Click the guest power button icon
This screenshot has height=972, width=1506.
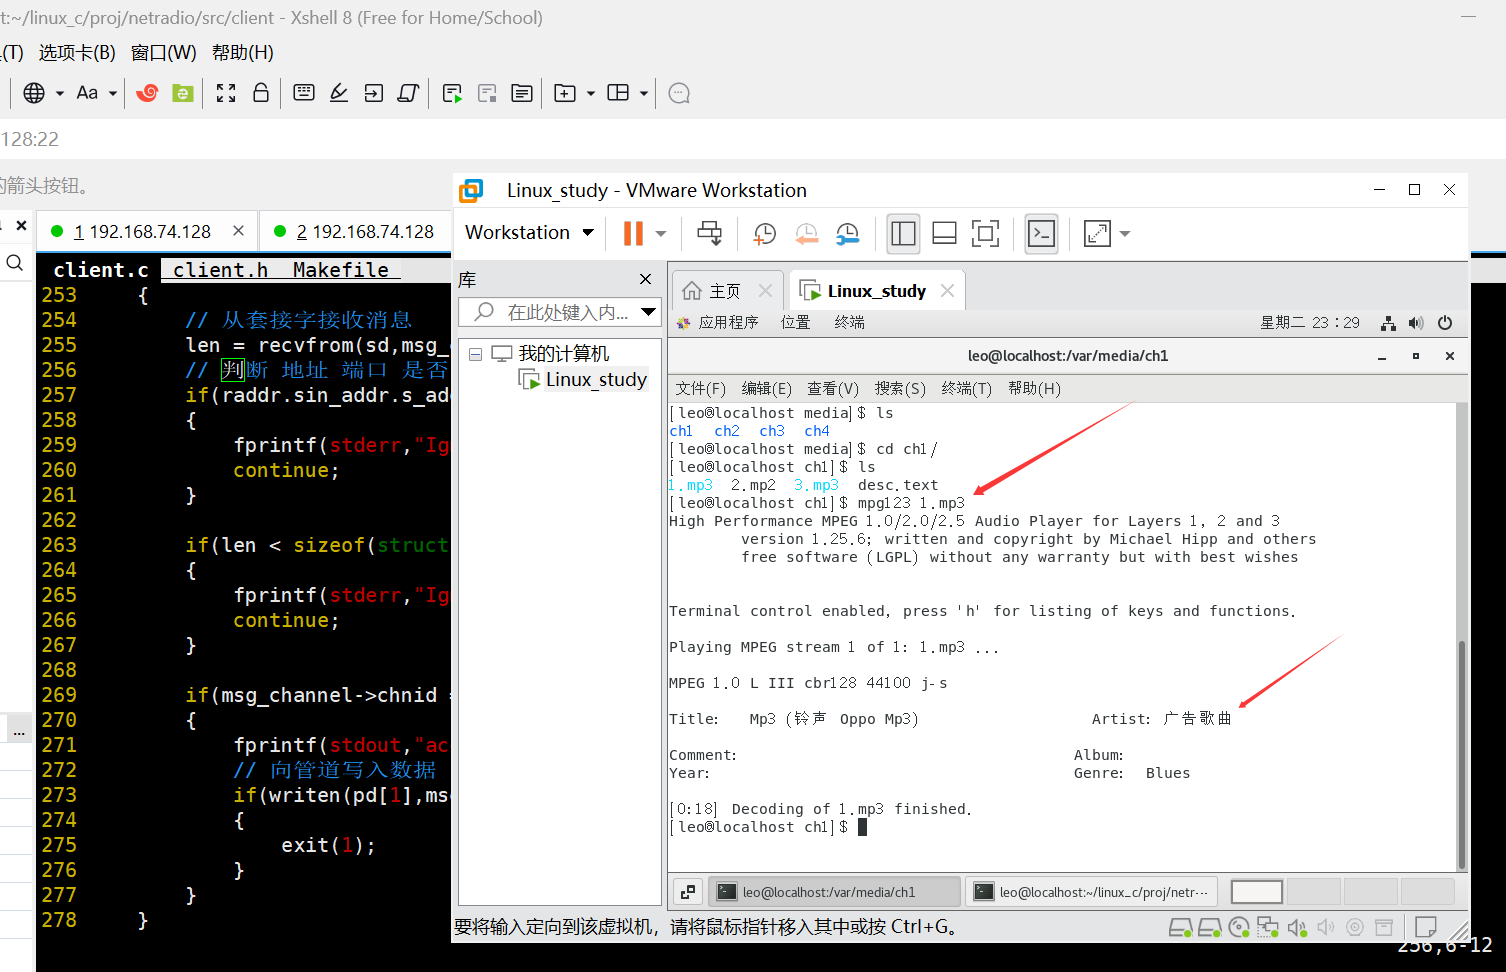[1445, 323]
